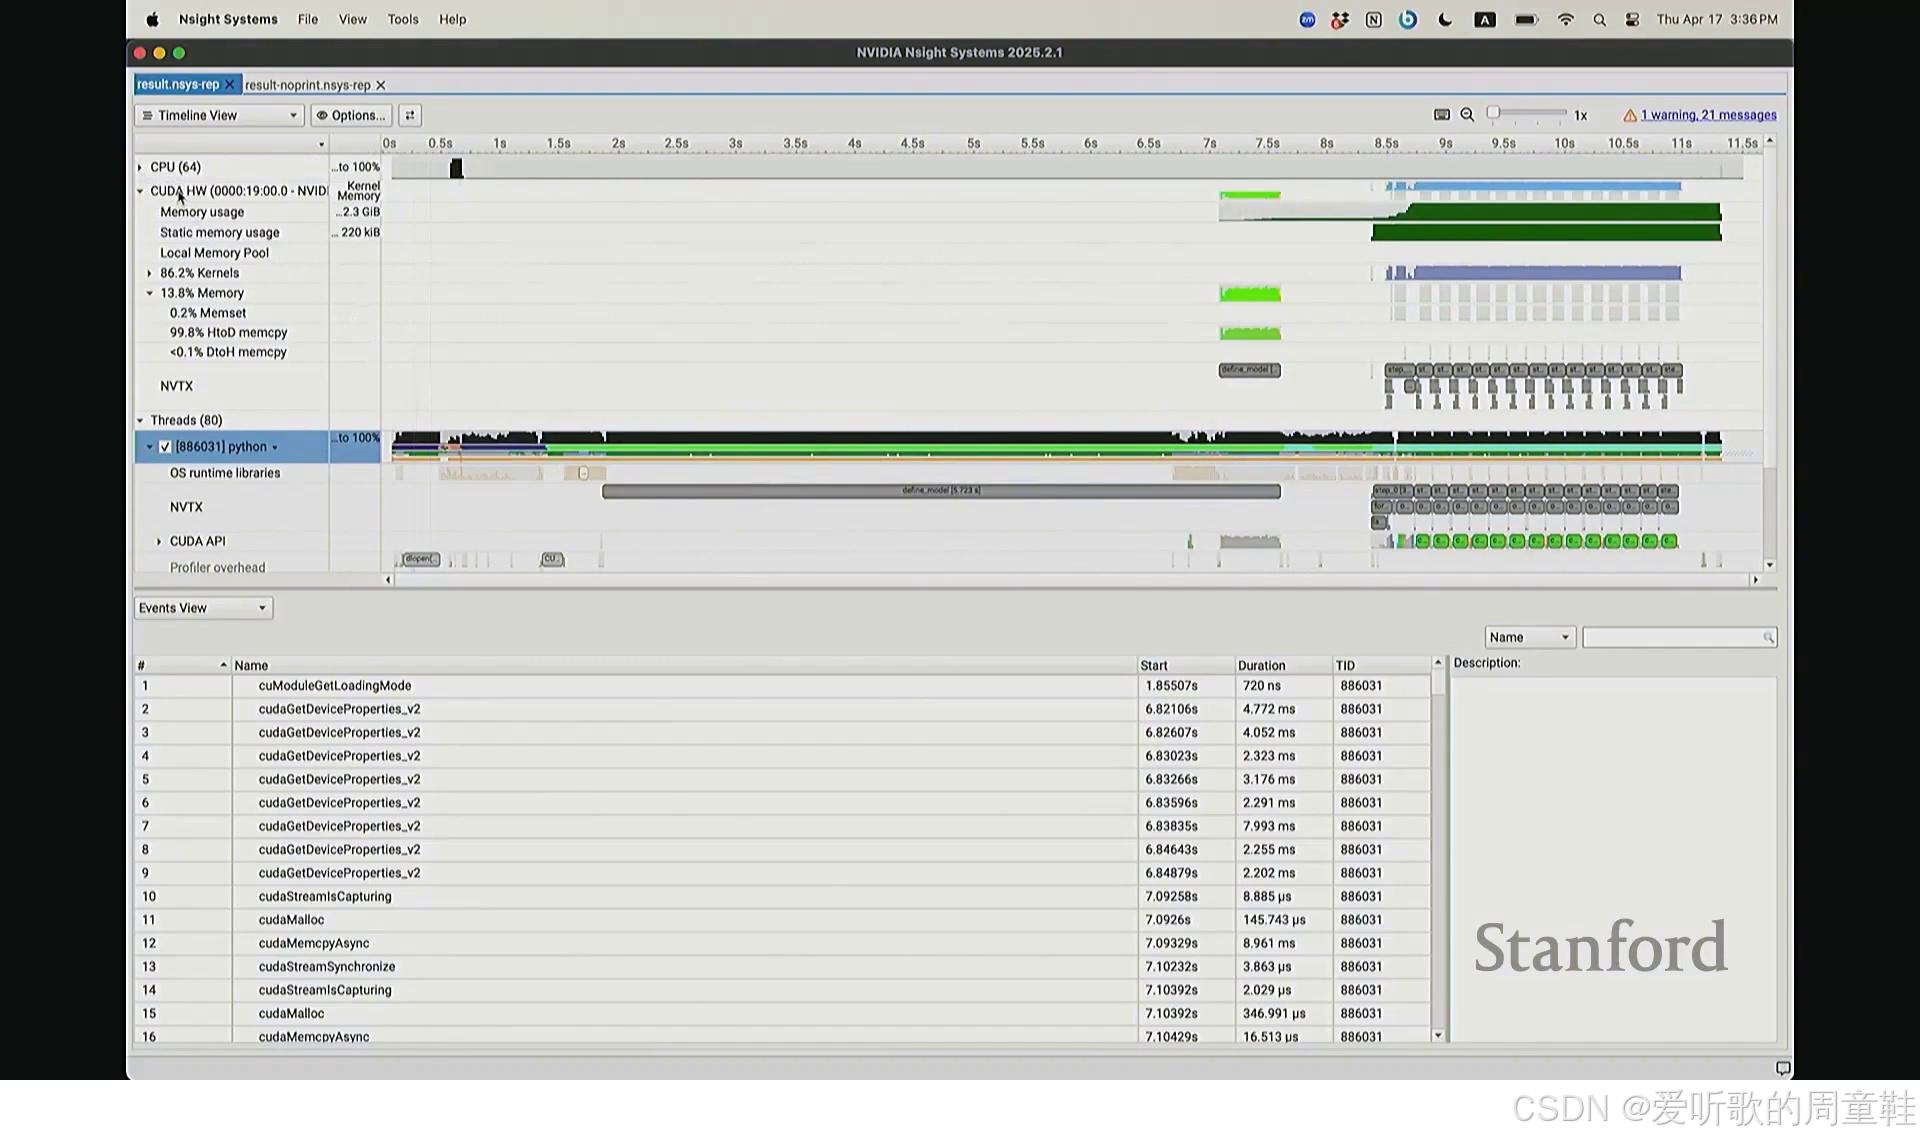Click the search magnifier in filter field
The width and height of the screenshot is (1920, 1140).
(x=1768, y=638)
